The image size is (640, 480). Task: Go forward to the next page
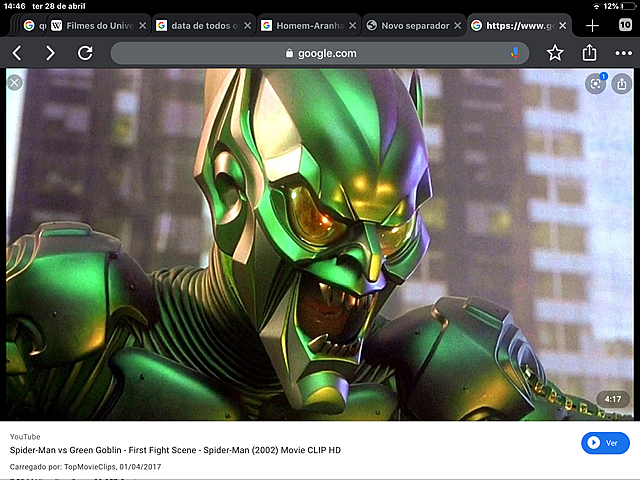[x=50, y=53]
